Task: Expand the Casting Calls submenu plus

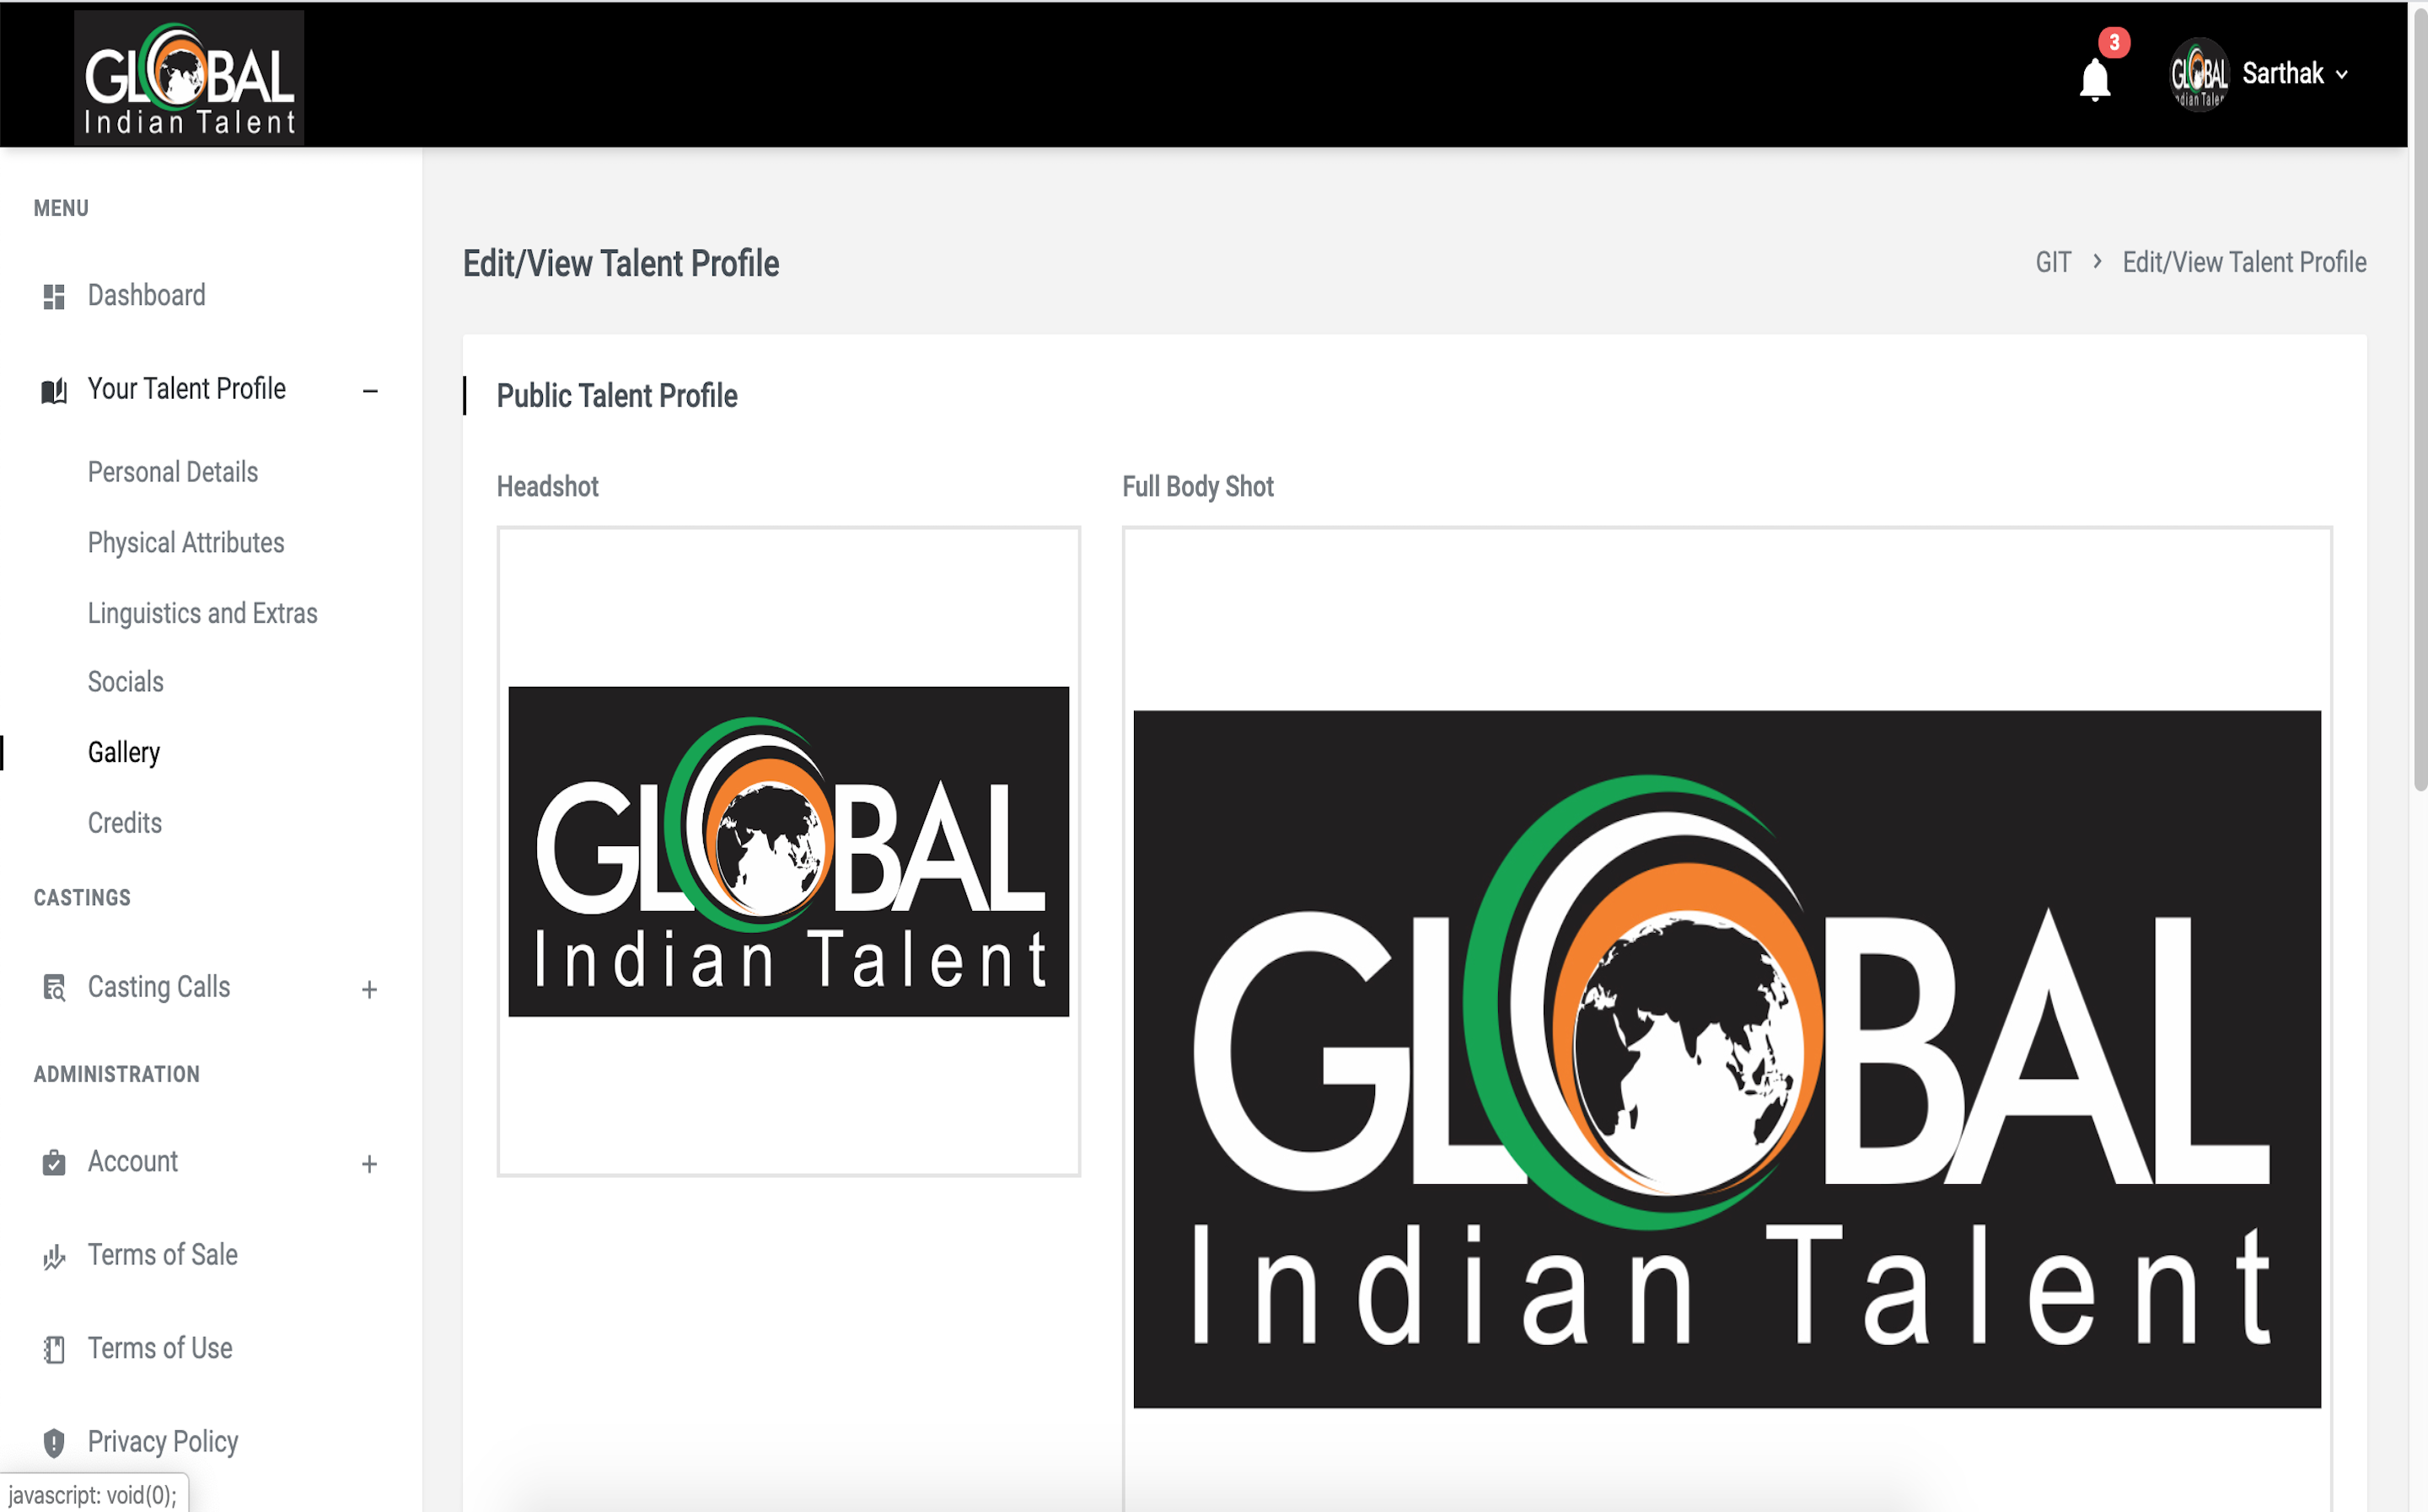Action: pos(369,989)
